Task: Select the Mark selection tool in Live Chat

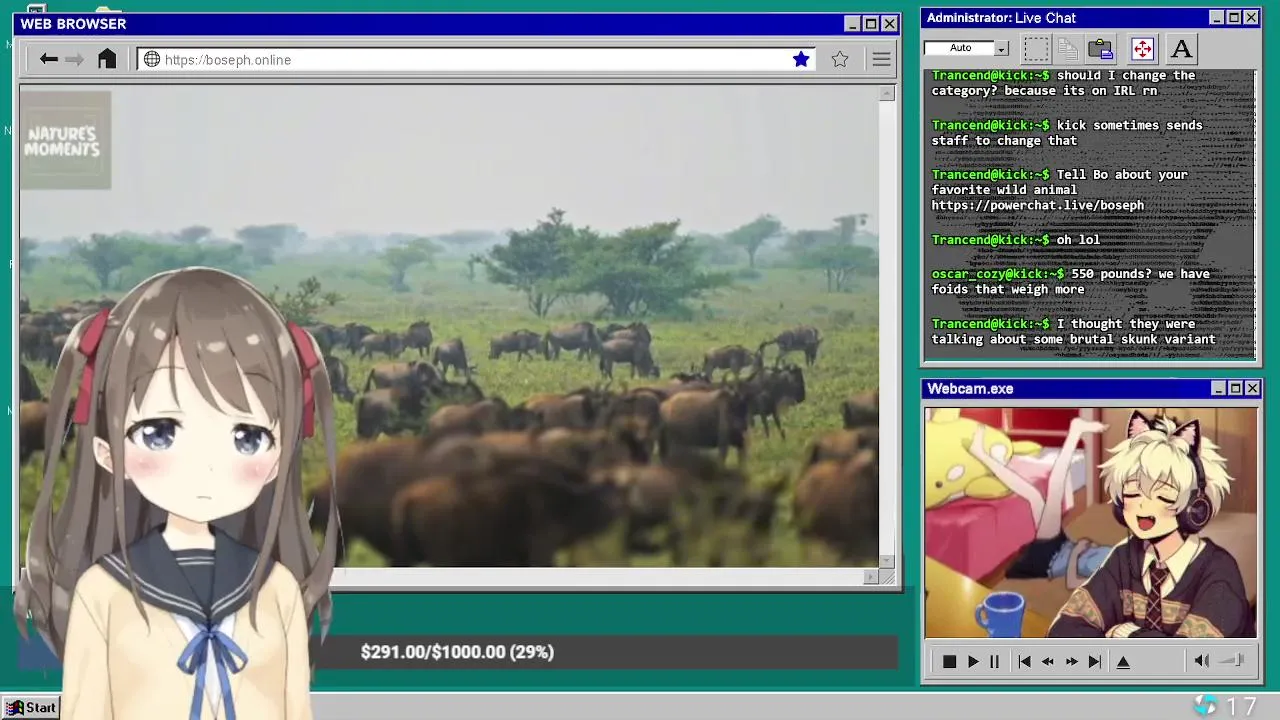Action: tap(1036, 48)
